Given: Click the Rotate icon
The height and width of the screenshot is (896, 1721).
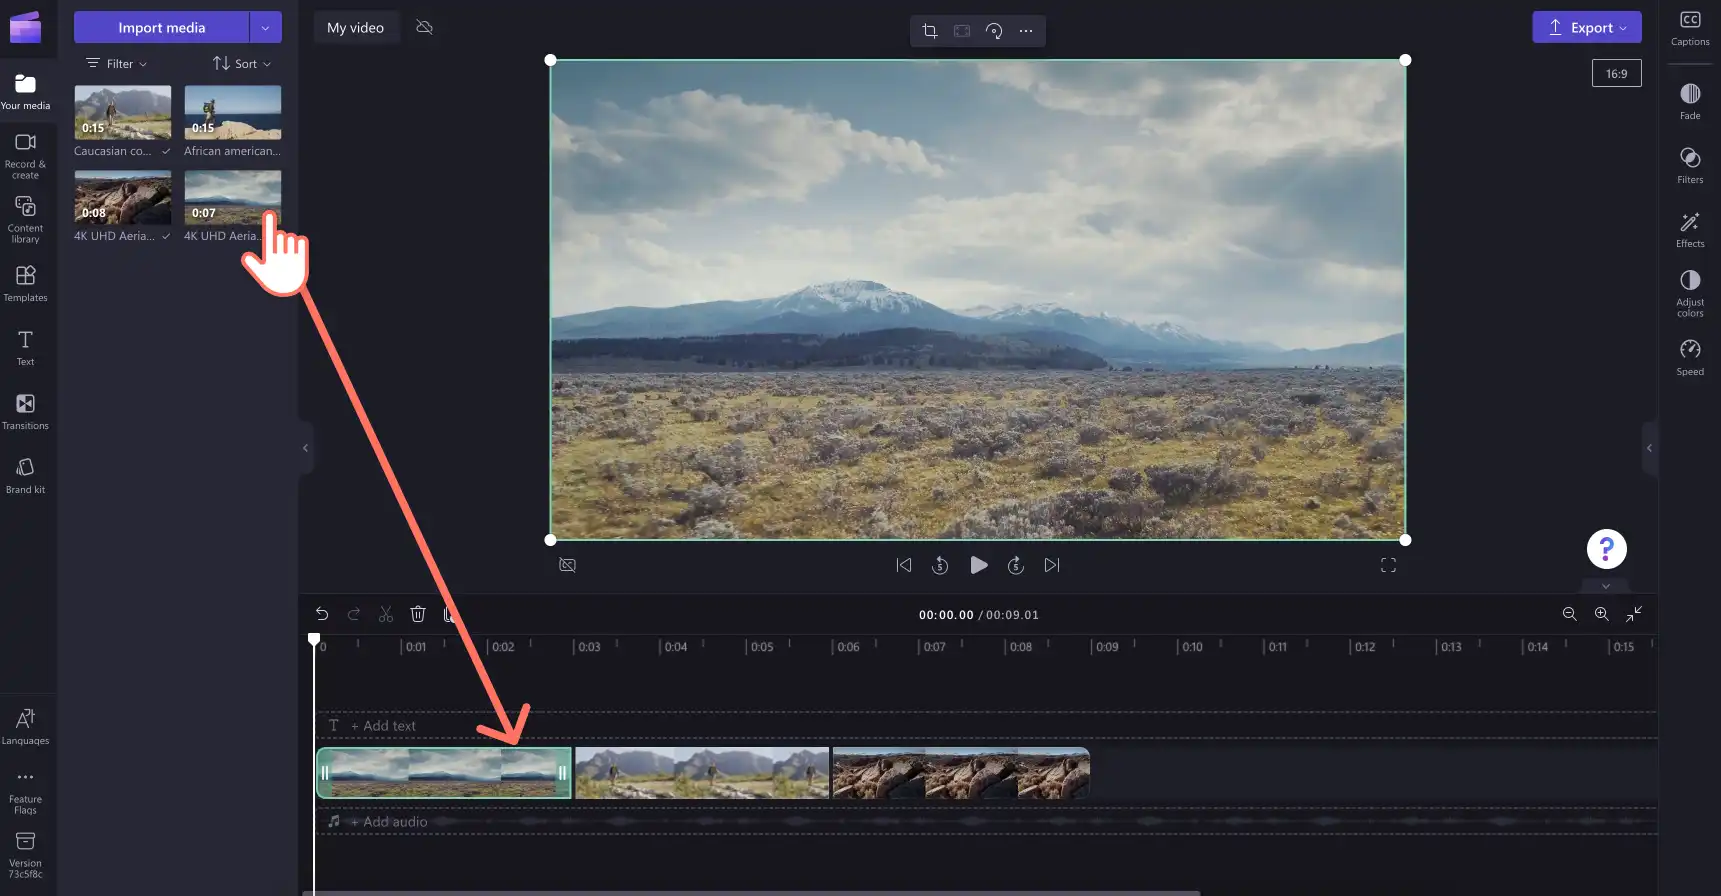Looking at the screenshot, I should [x=993, y=30].
